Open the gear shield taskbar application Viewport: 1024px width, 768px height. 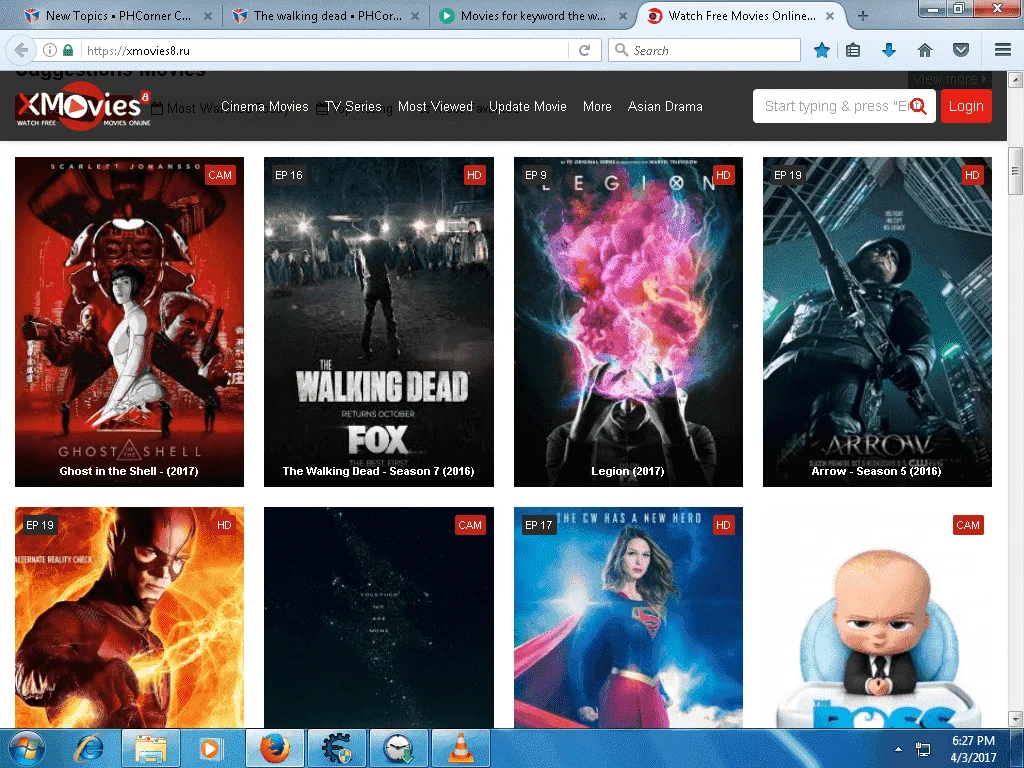point(336,748)
